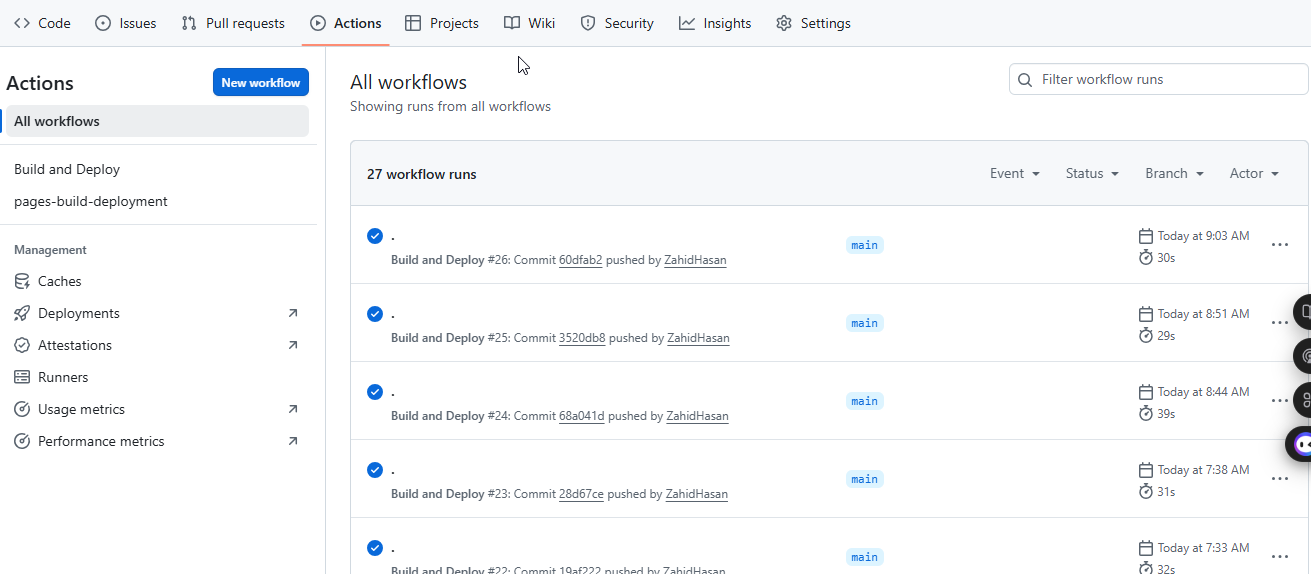1311x574 pixels.
Task: Click success check icon for run #24
Action: click(375, 392)
